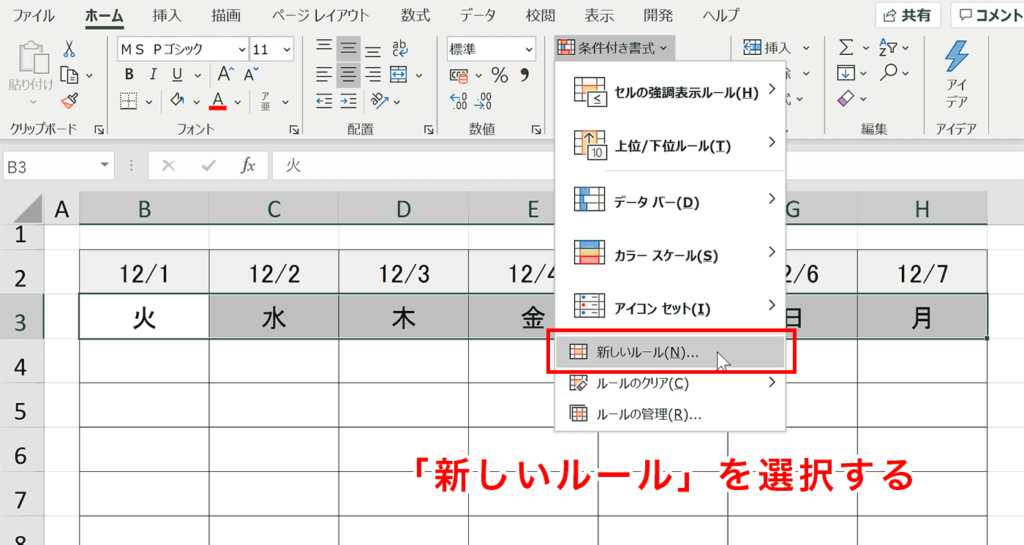This screenshot has width=1024, height=545.
Task: Switch to the データ tab
Action: click(x=477, y=15)
